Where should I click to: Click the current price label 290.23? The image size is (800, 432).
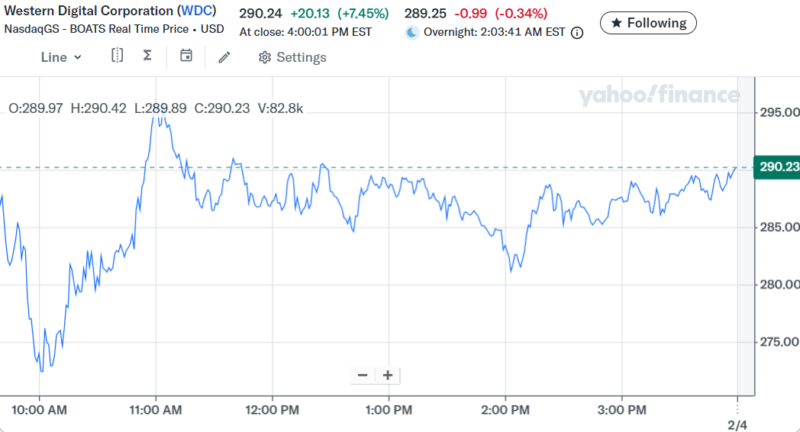777,167
